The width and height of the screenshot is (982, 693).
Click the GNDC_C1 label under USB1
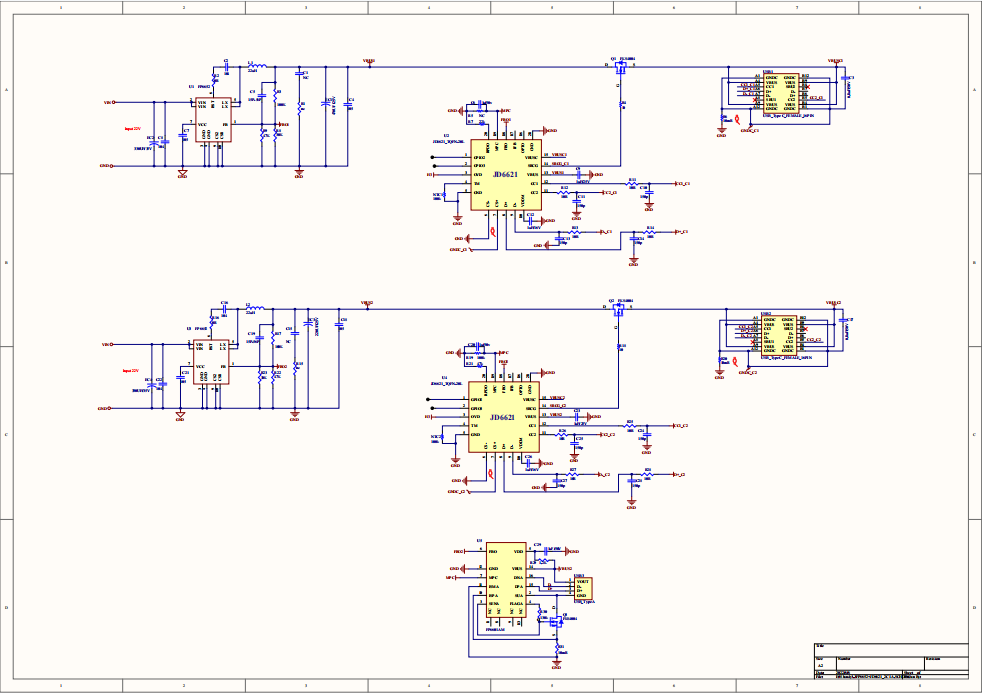749,130
